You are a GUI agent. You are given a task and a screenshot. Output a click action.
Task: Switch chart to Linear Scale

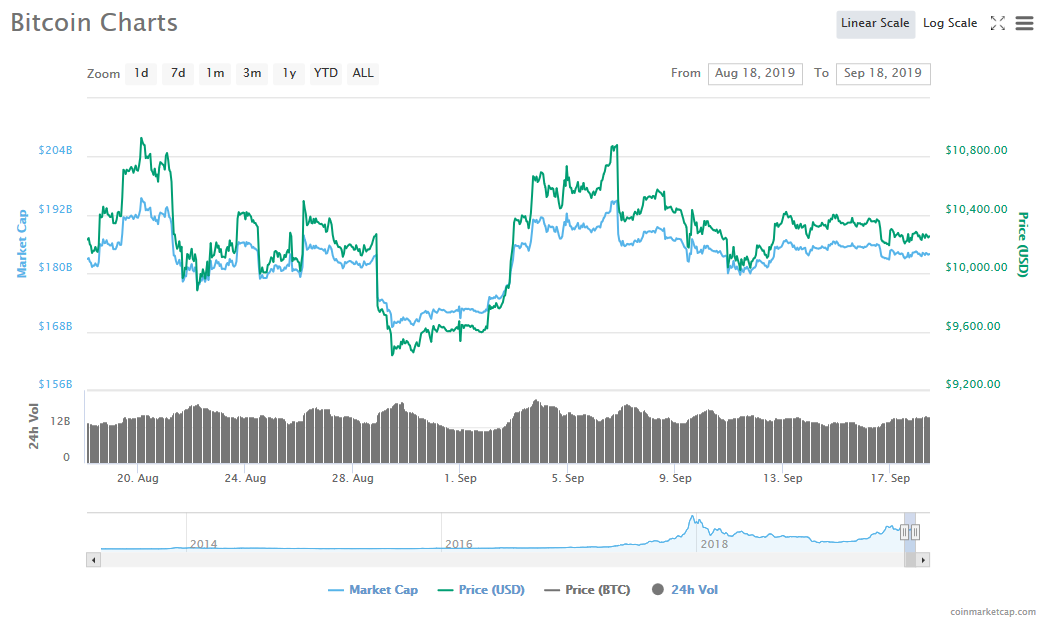875,23
